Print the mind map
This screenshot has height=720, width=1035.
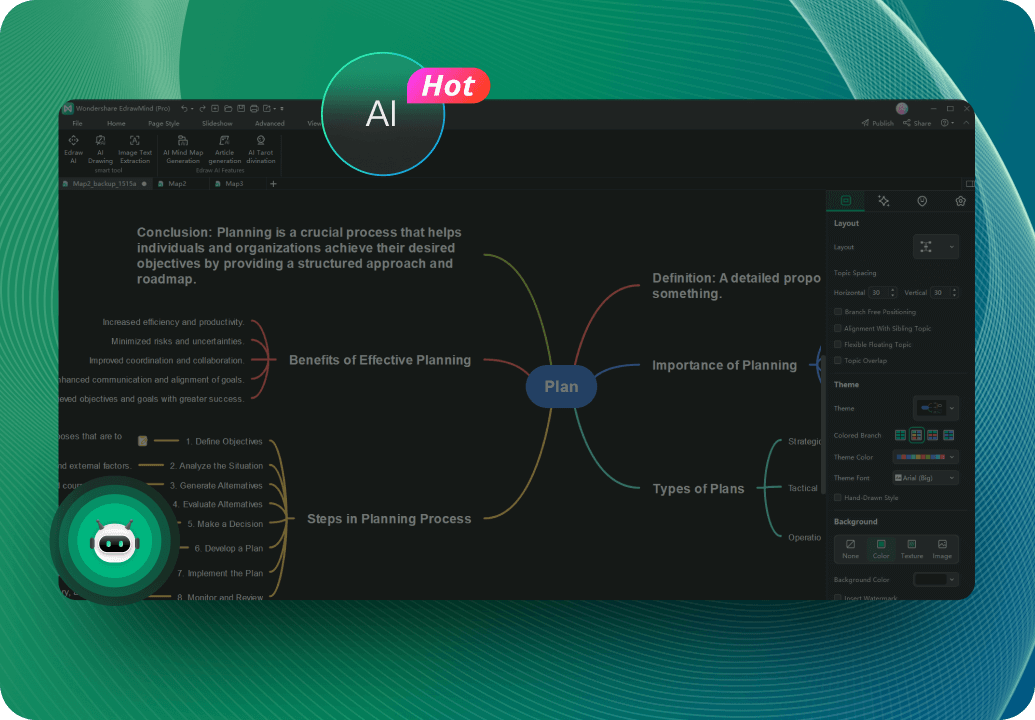click(x=254, y=108)
